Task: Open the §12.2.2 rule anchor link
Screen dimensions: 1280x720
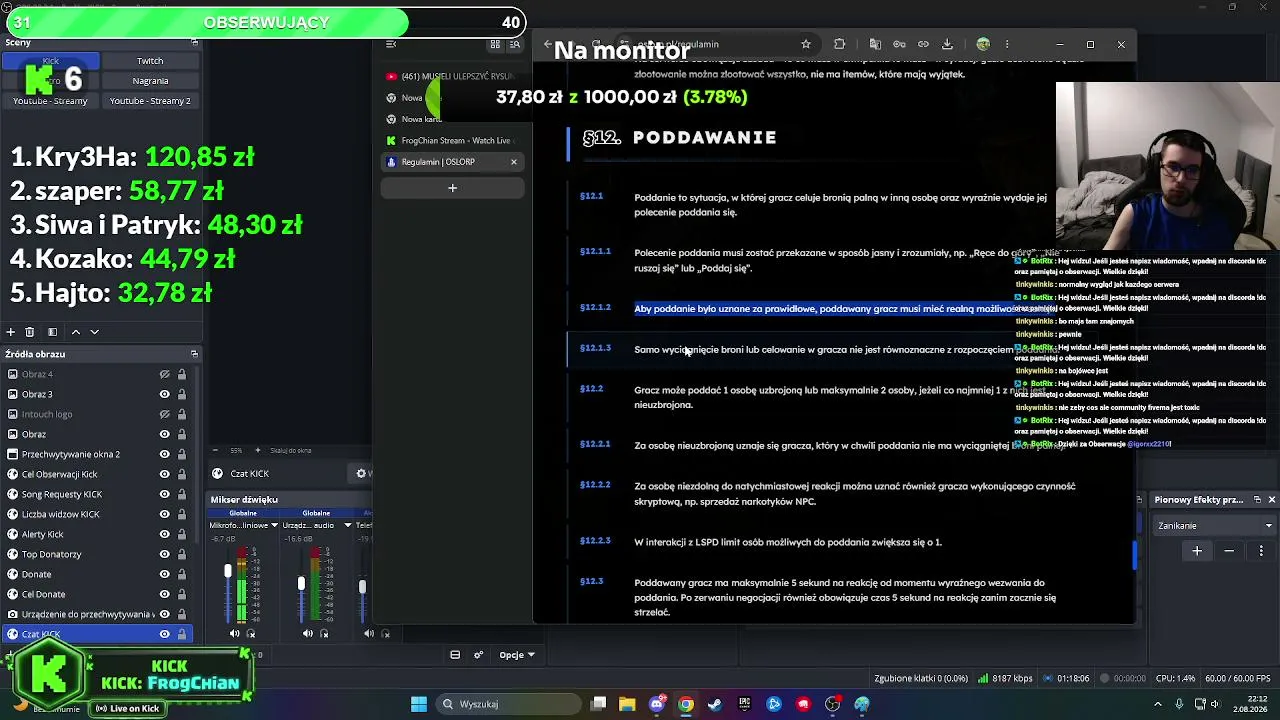Action: (595, 486)
